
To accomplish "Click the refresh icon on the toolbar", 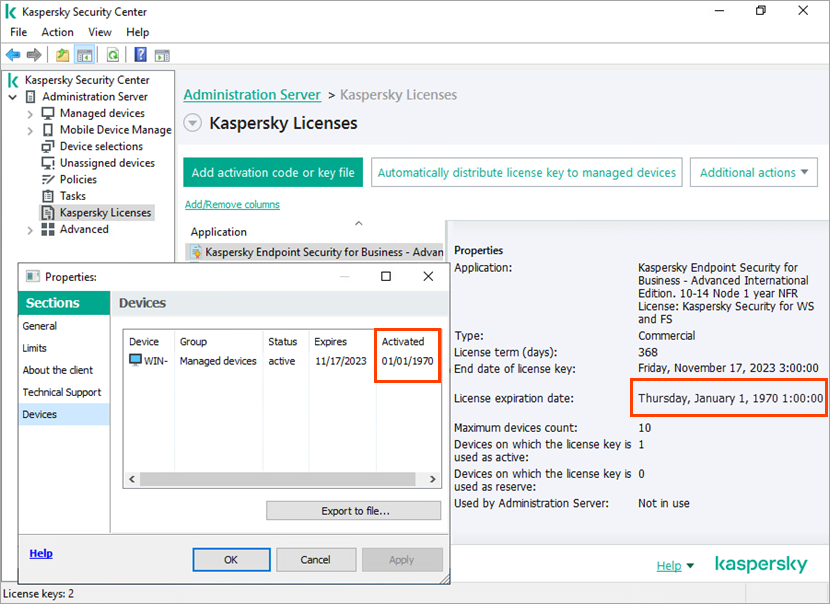I will pyautogui.click(x=112, y=54).
